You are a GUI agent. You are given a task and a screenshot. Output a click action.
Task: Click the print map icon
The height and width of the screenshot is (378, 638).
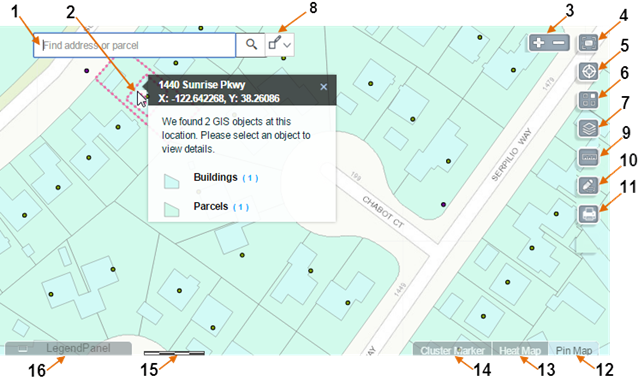(x=588, y=214)
